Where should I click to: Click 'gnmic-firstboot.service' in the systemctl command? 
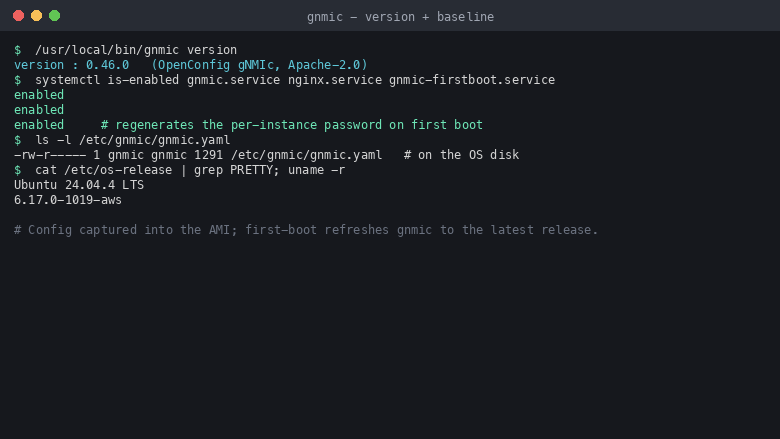472,80
